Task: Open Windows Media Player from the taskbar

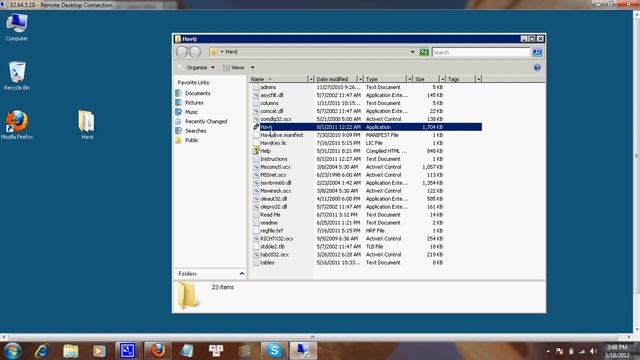Action: (x=99, y=351)
